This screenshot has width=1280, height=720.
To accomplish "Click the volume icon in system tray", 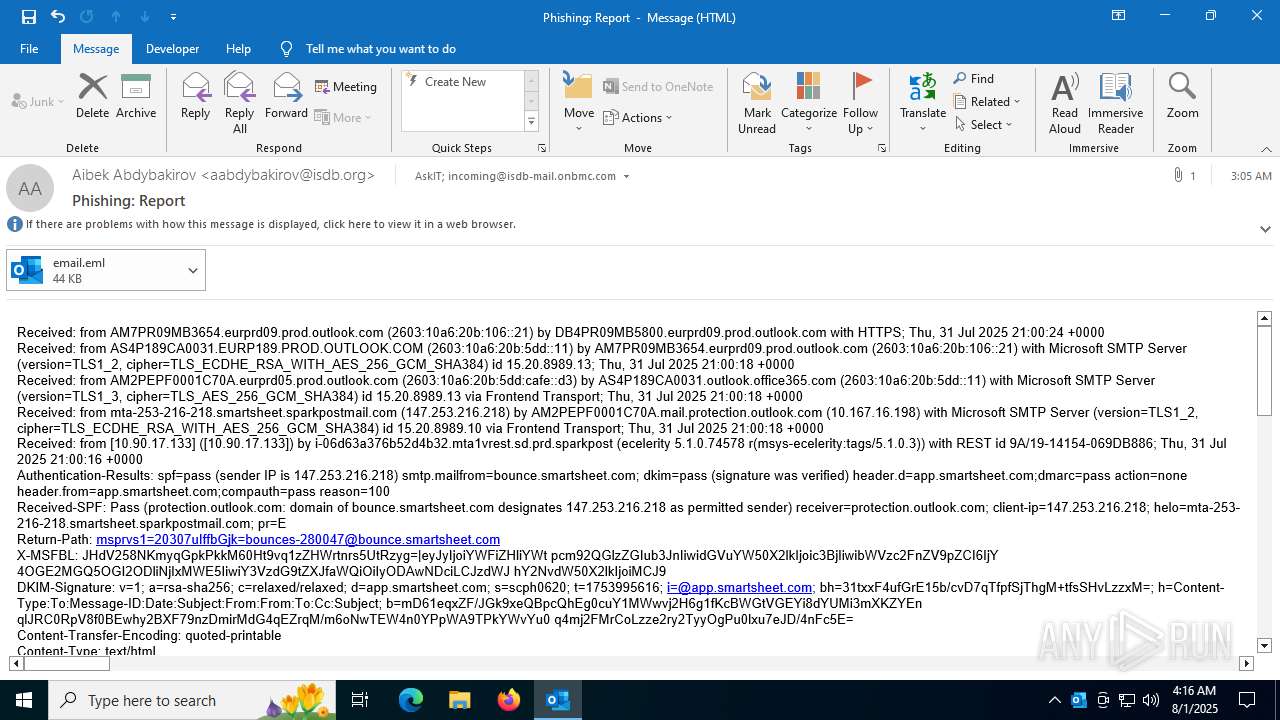I will [x=1151, y=700].
